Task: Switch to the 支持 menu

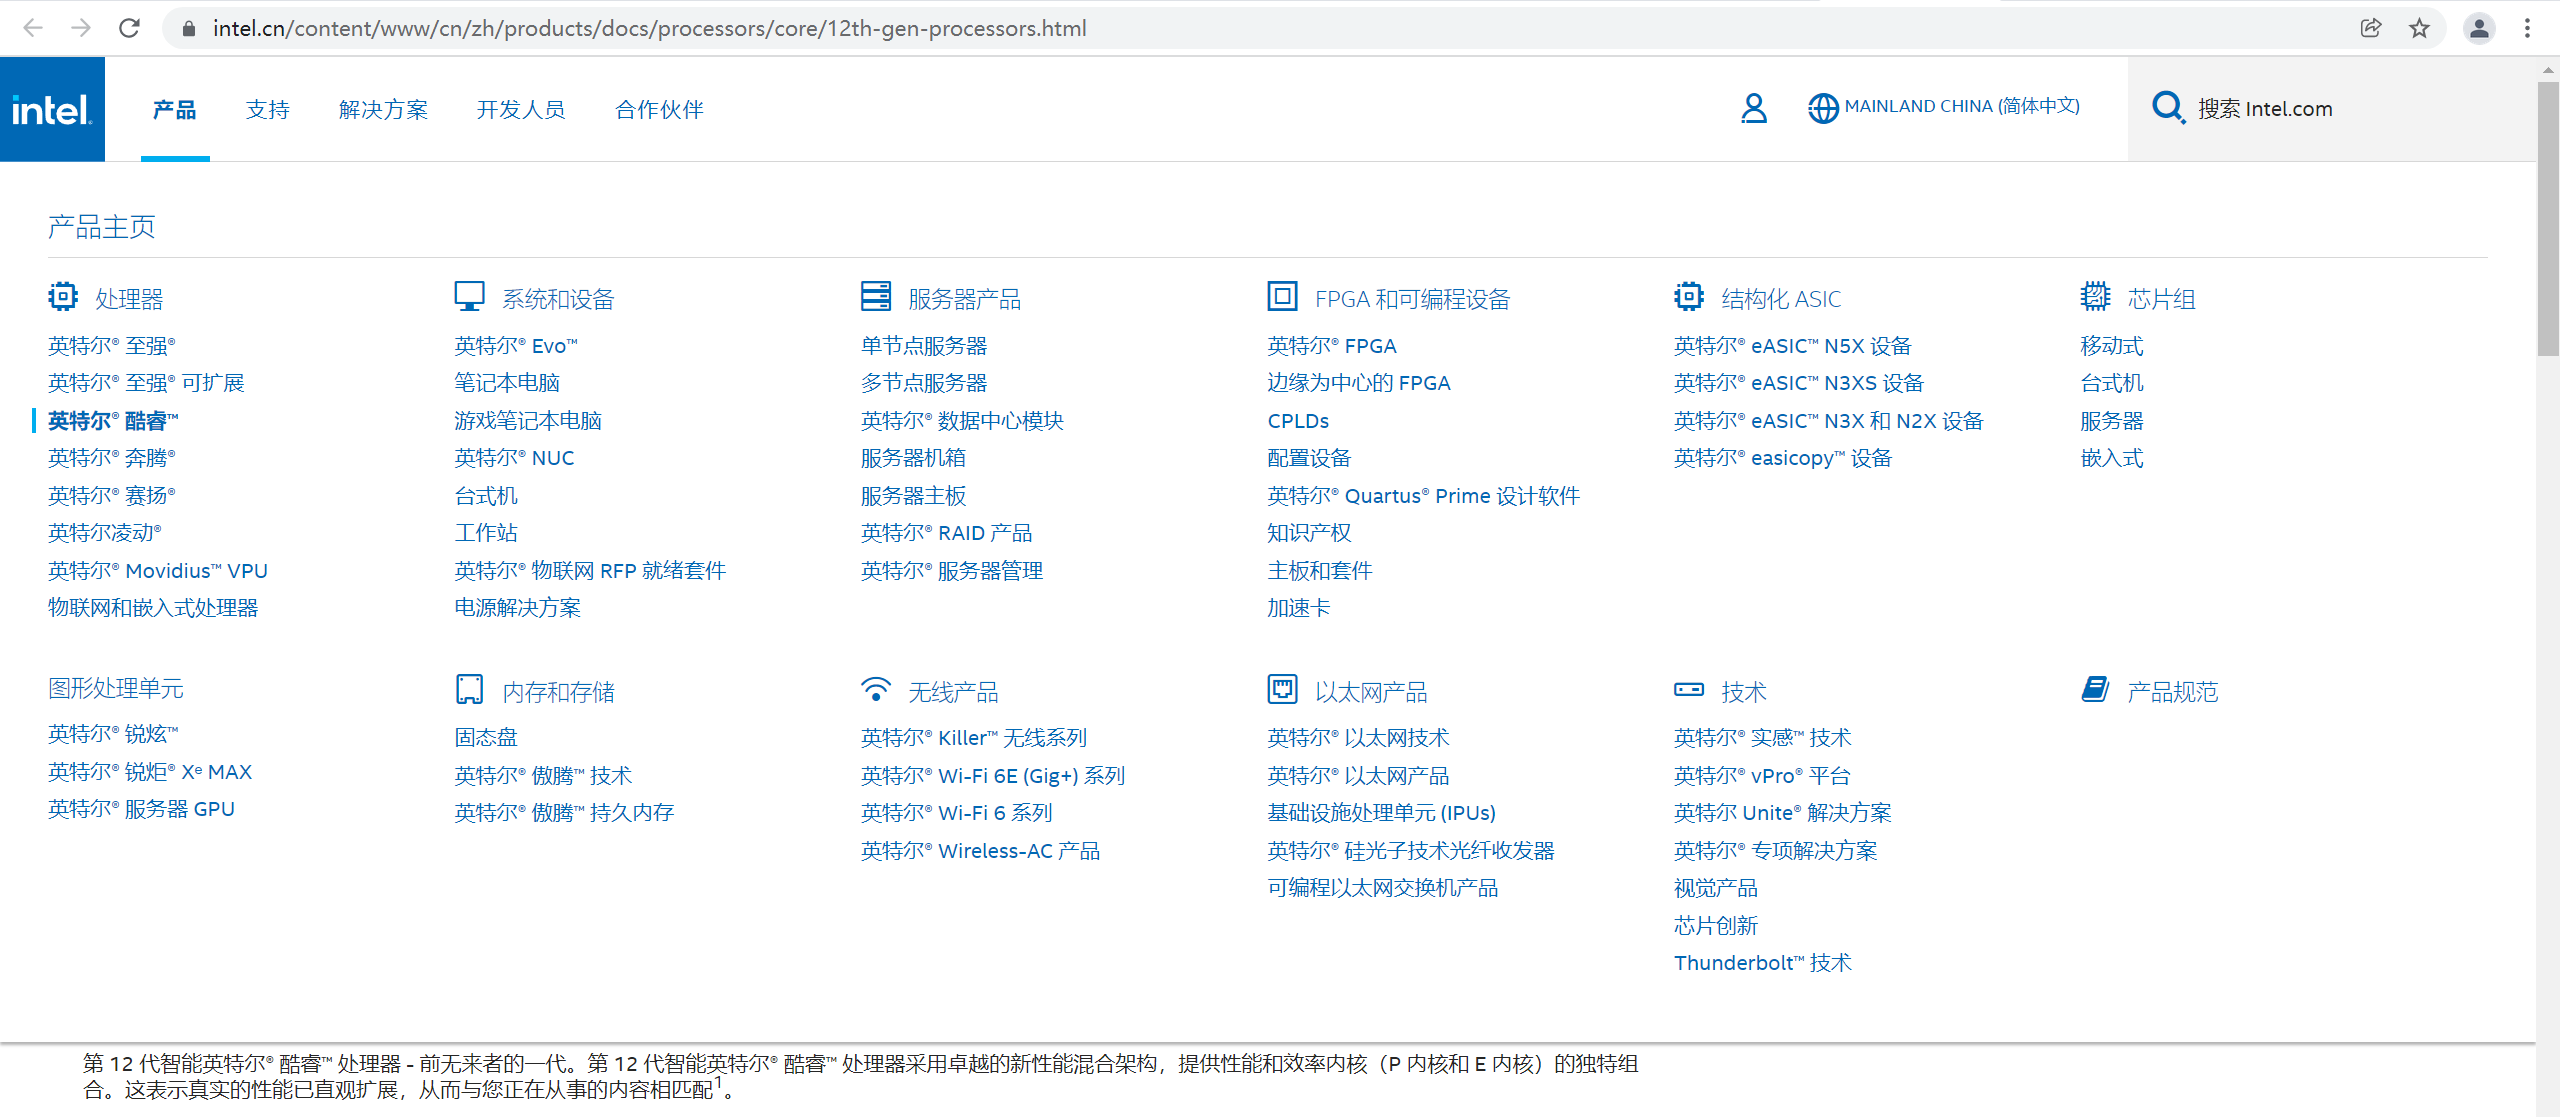Action: click(x=267, y=110)
